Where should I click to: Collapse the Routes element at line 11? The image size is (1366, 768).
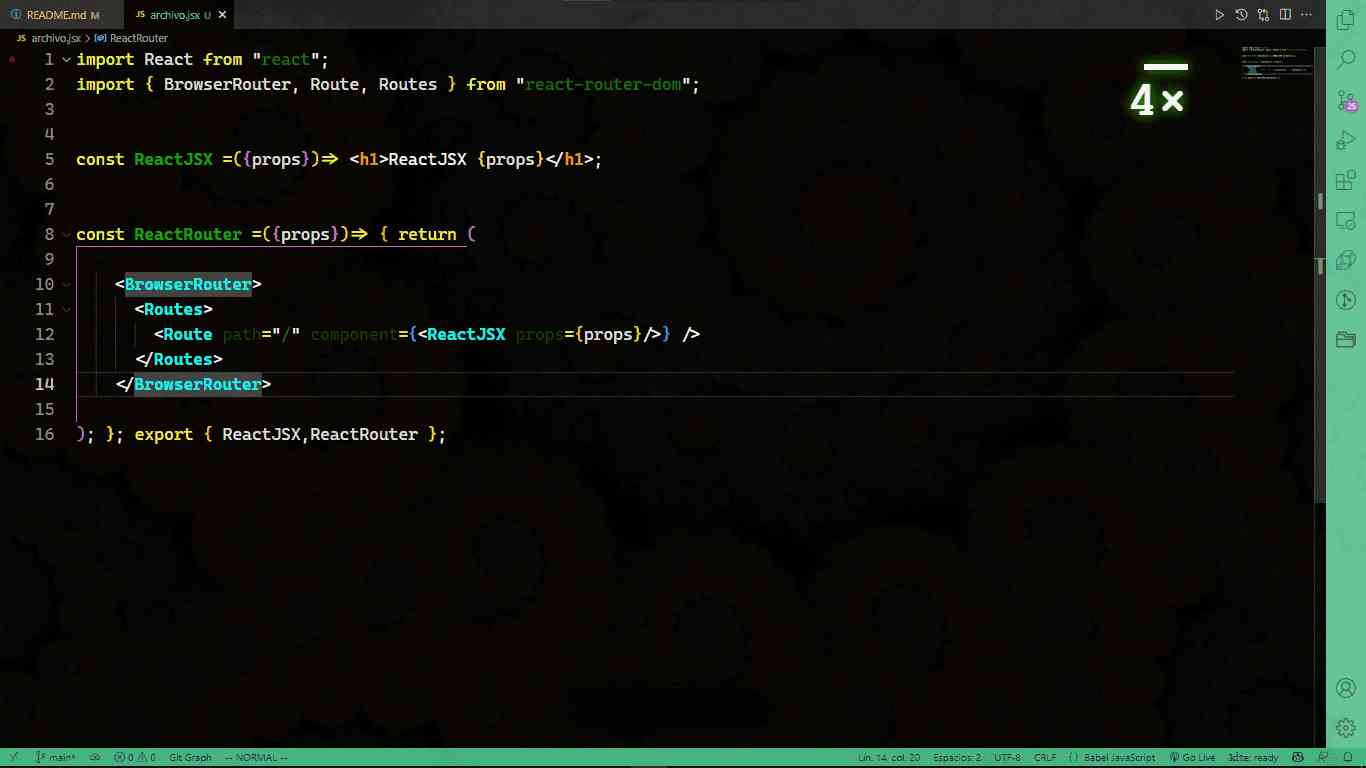click(x=66, y=310)
